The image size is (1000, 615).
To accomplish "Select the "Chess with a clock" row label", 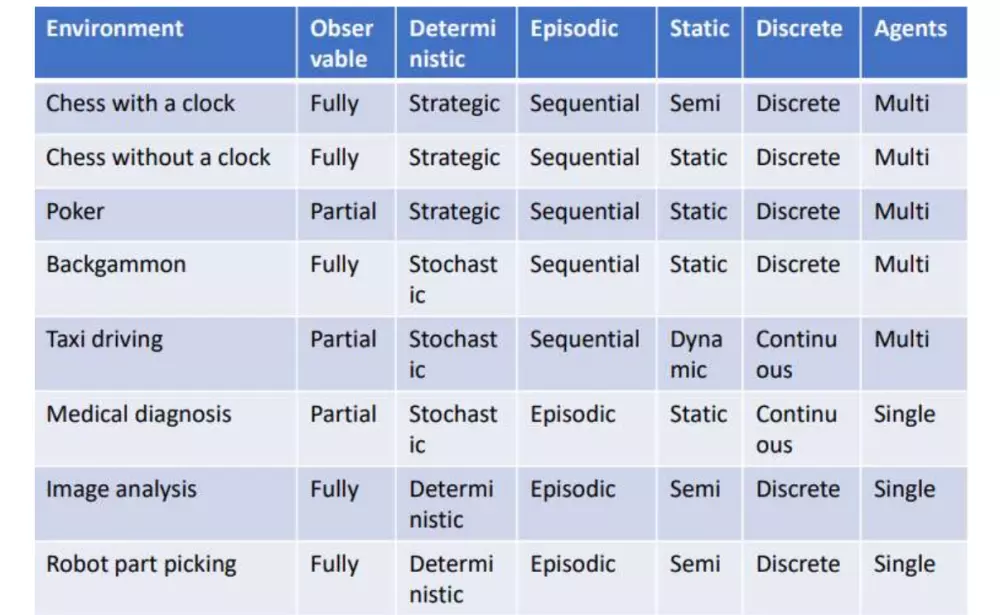I will pyautogui.click(x=141, y=103).
